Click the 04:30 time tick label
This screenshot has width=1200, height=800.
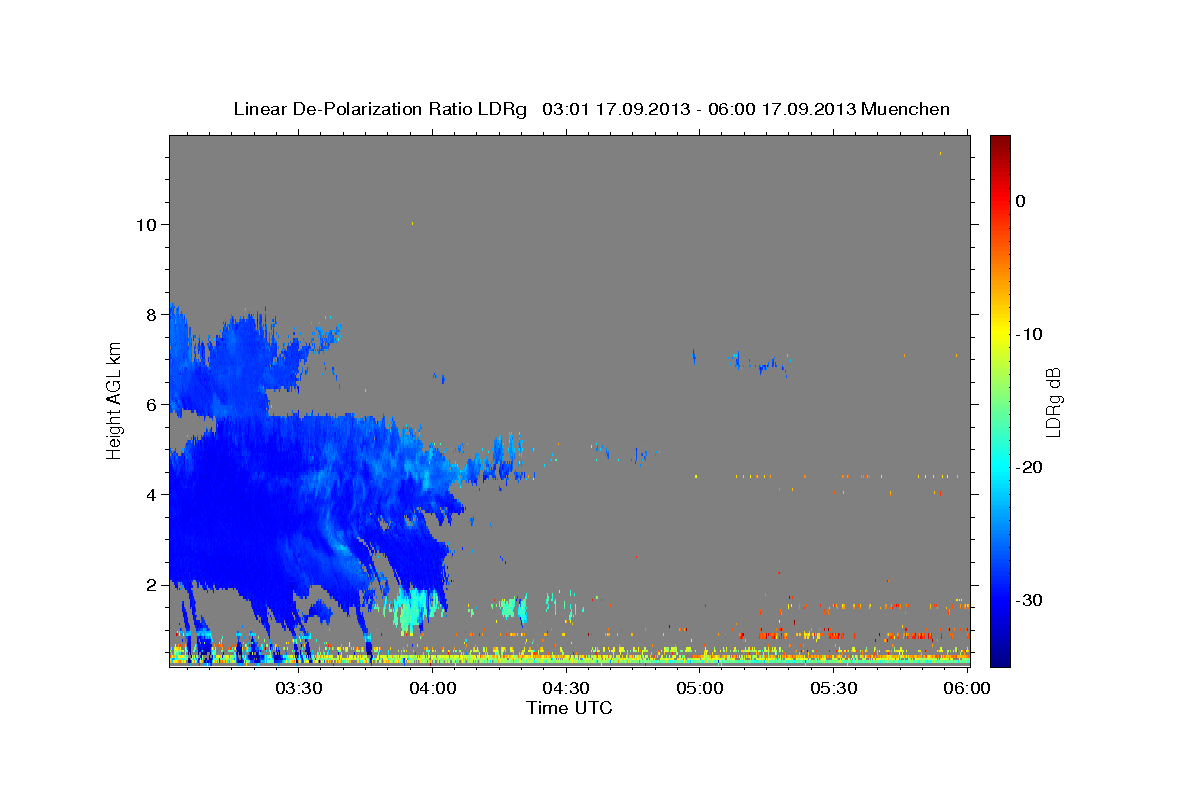click(566, 688)
